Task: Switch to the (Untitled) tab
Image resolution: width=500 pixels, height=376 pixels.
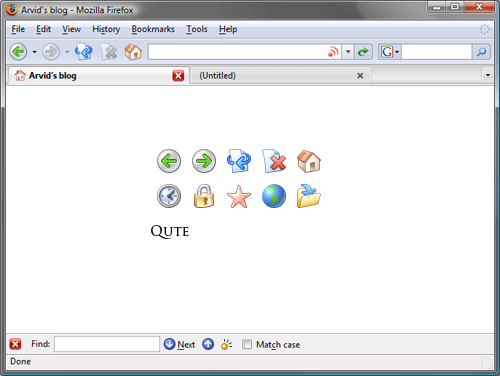Action: click(x=280, y=76)
